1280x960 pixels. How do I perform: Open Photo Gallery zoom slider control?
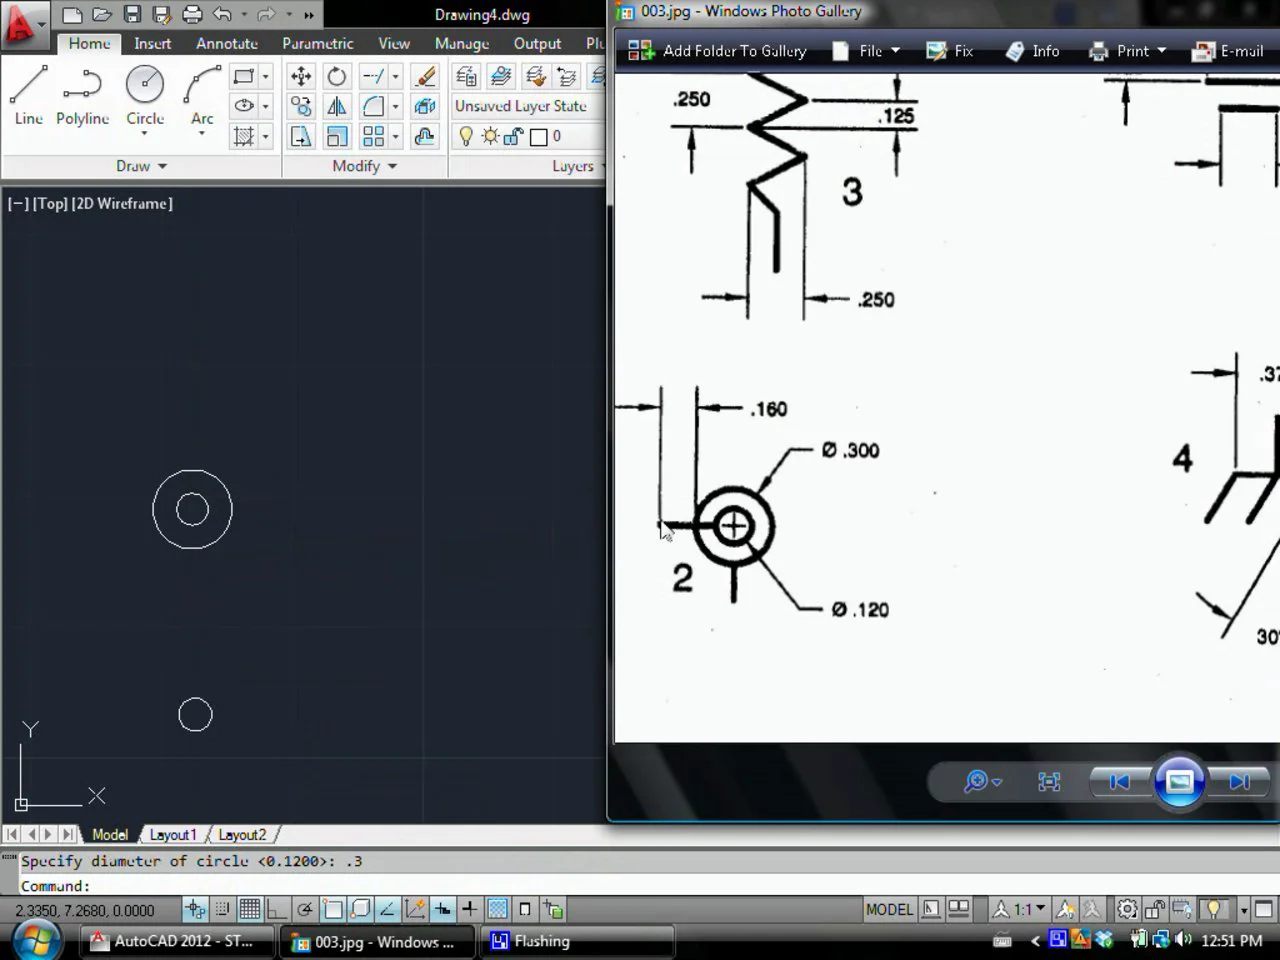coord(983,781)
